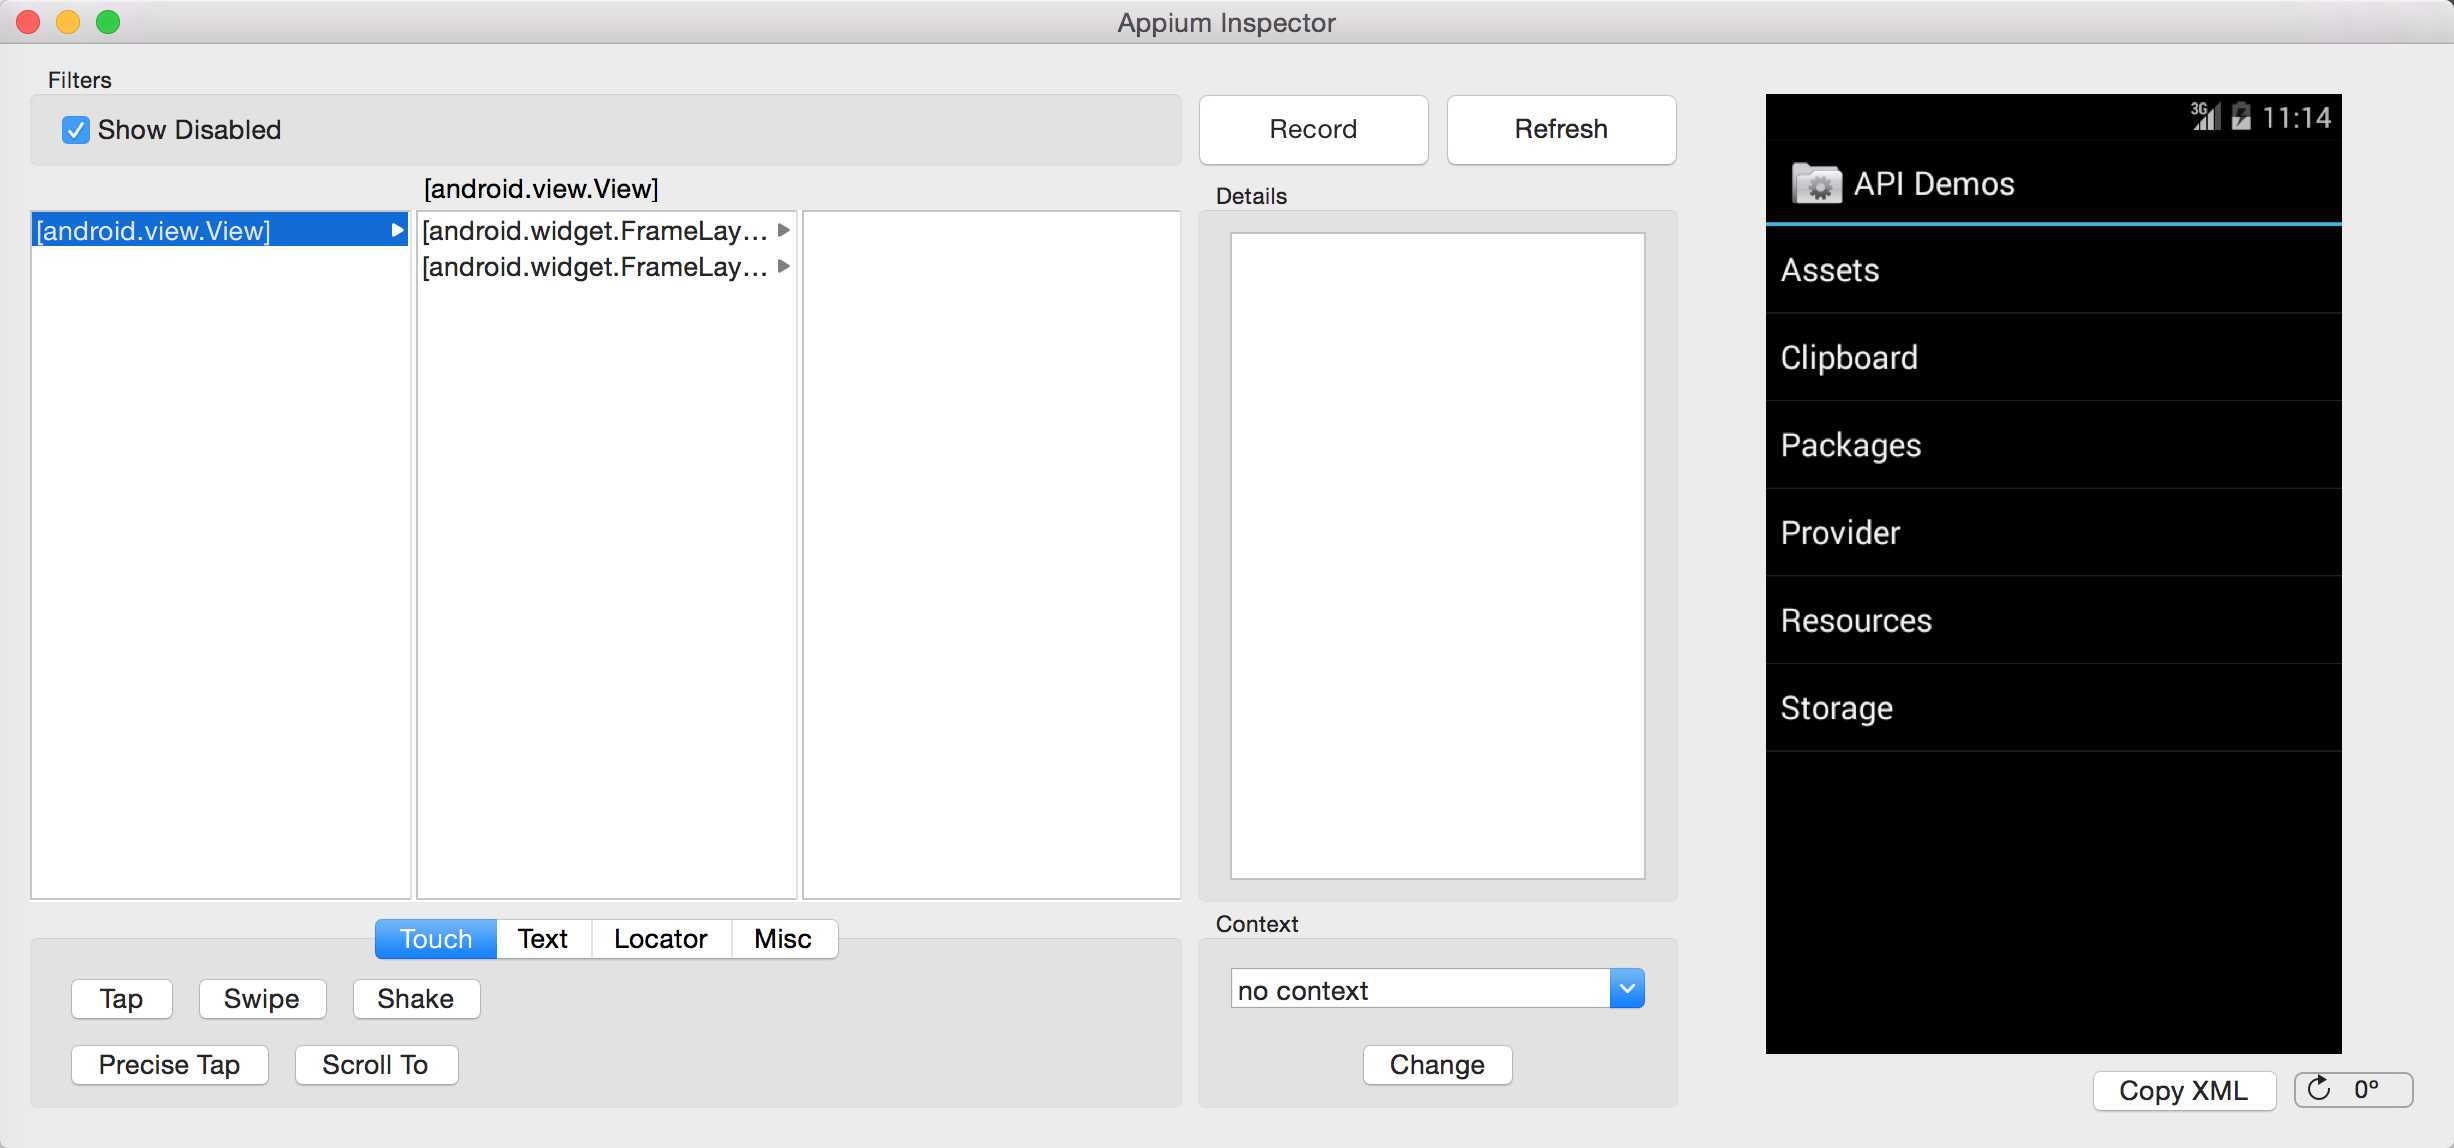Viewport: 2454px width, 1148px height.
Task: Click the Record button to start recording
Action: [1313, 130]
